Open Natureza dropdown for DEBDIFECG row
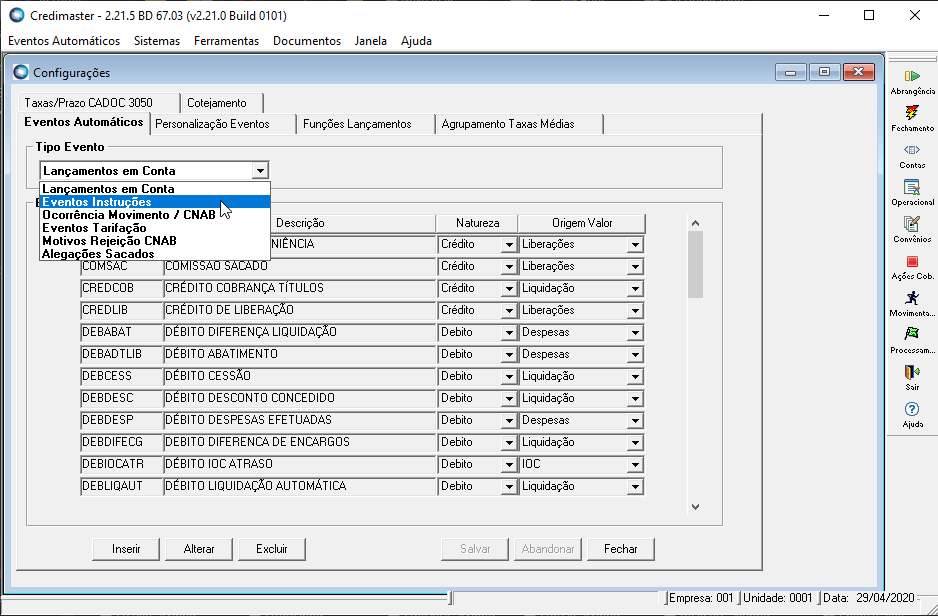 click(509, 443)
